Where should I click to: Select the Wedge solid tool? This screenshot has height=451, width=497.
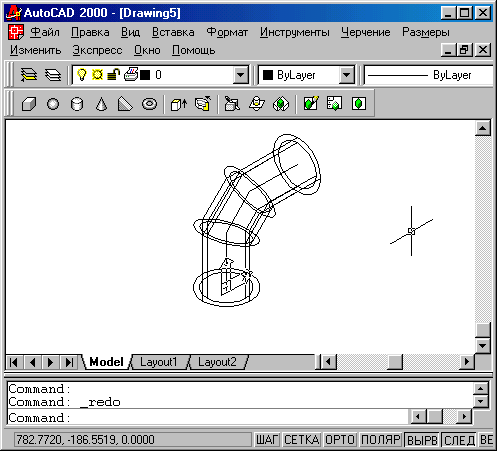(x=125, y=104)
